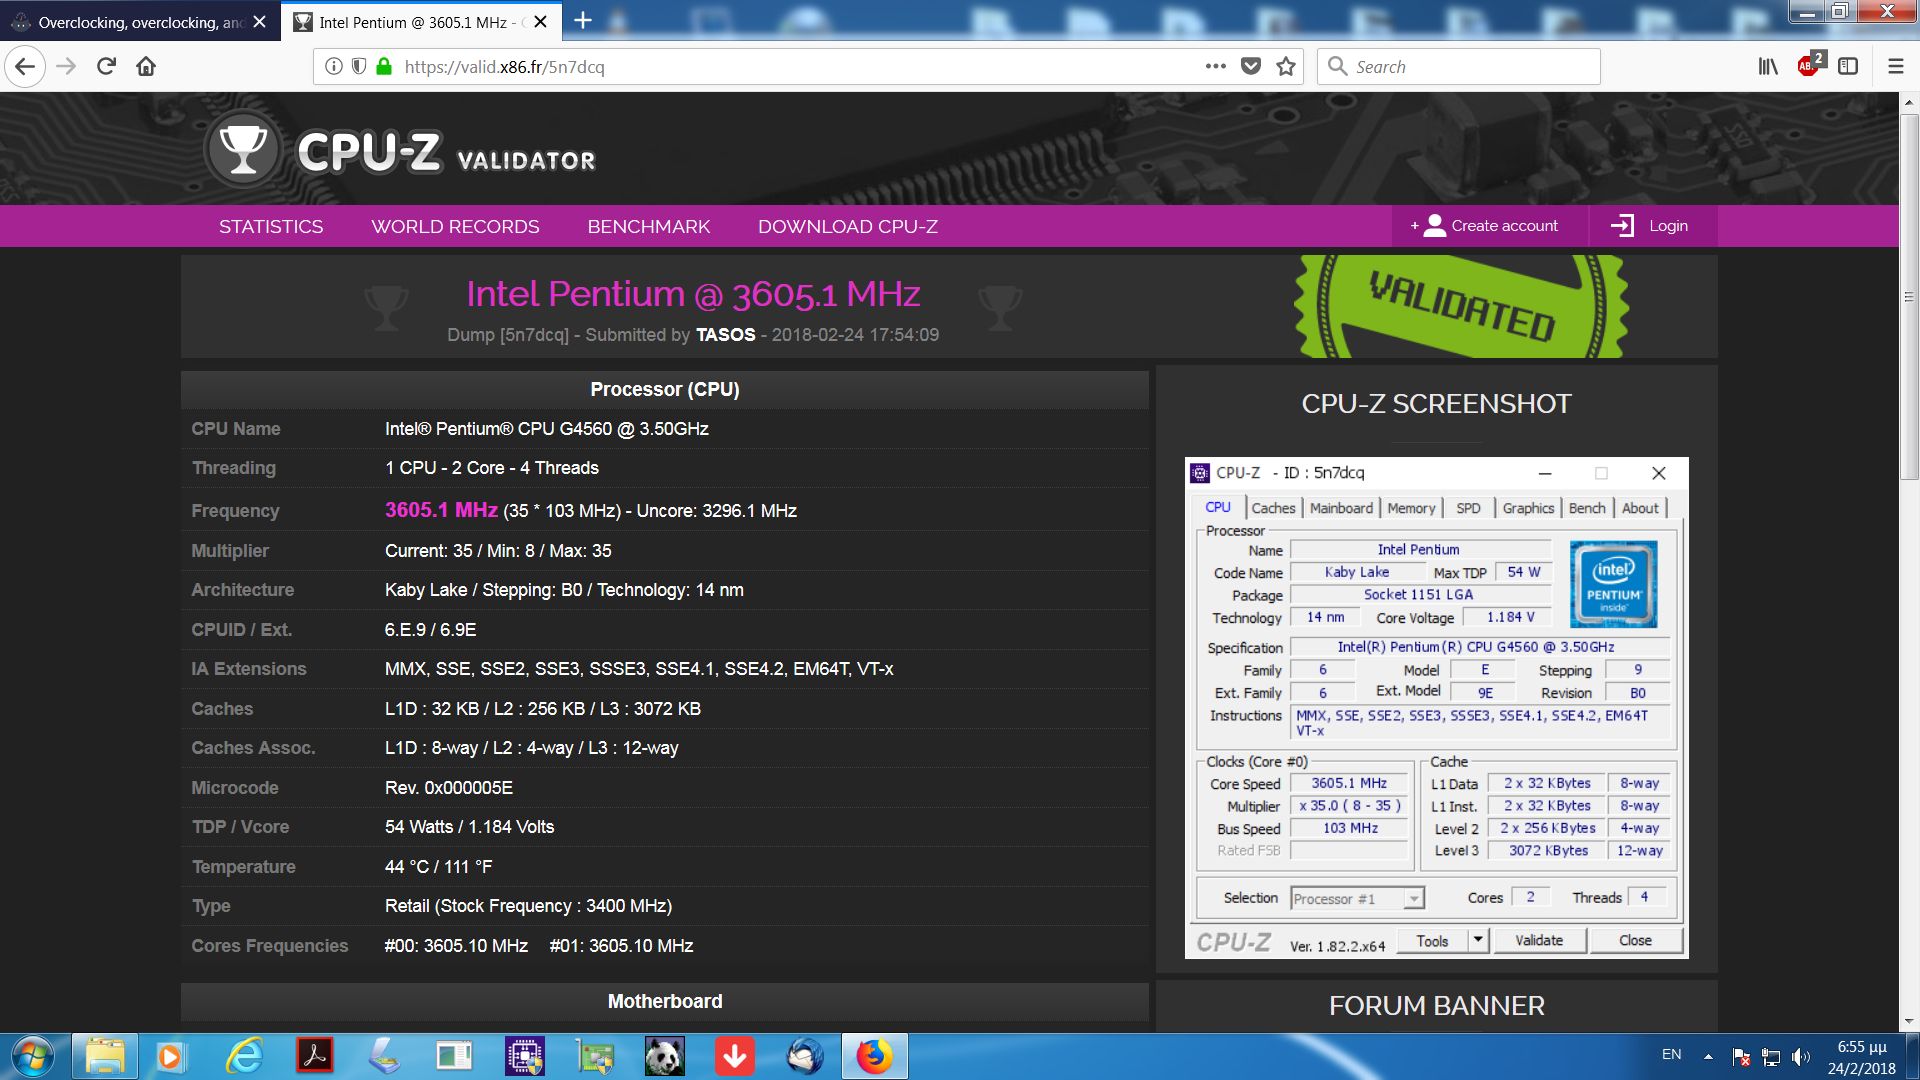Open CPU-Z application from taskbar
Viewport: 1920px width, 1080px height.
pos(525,1057)
